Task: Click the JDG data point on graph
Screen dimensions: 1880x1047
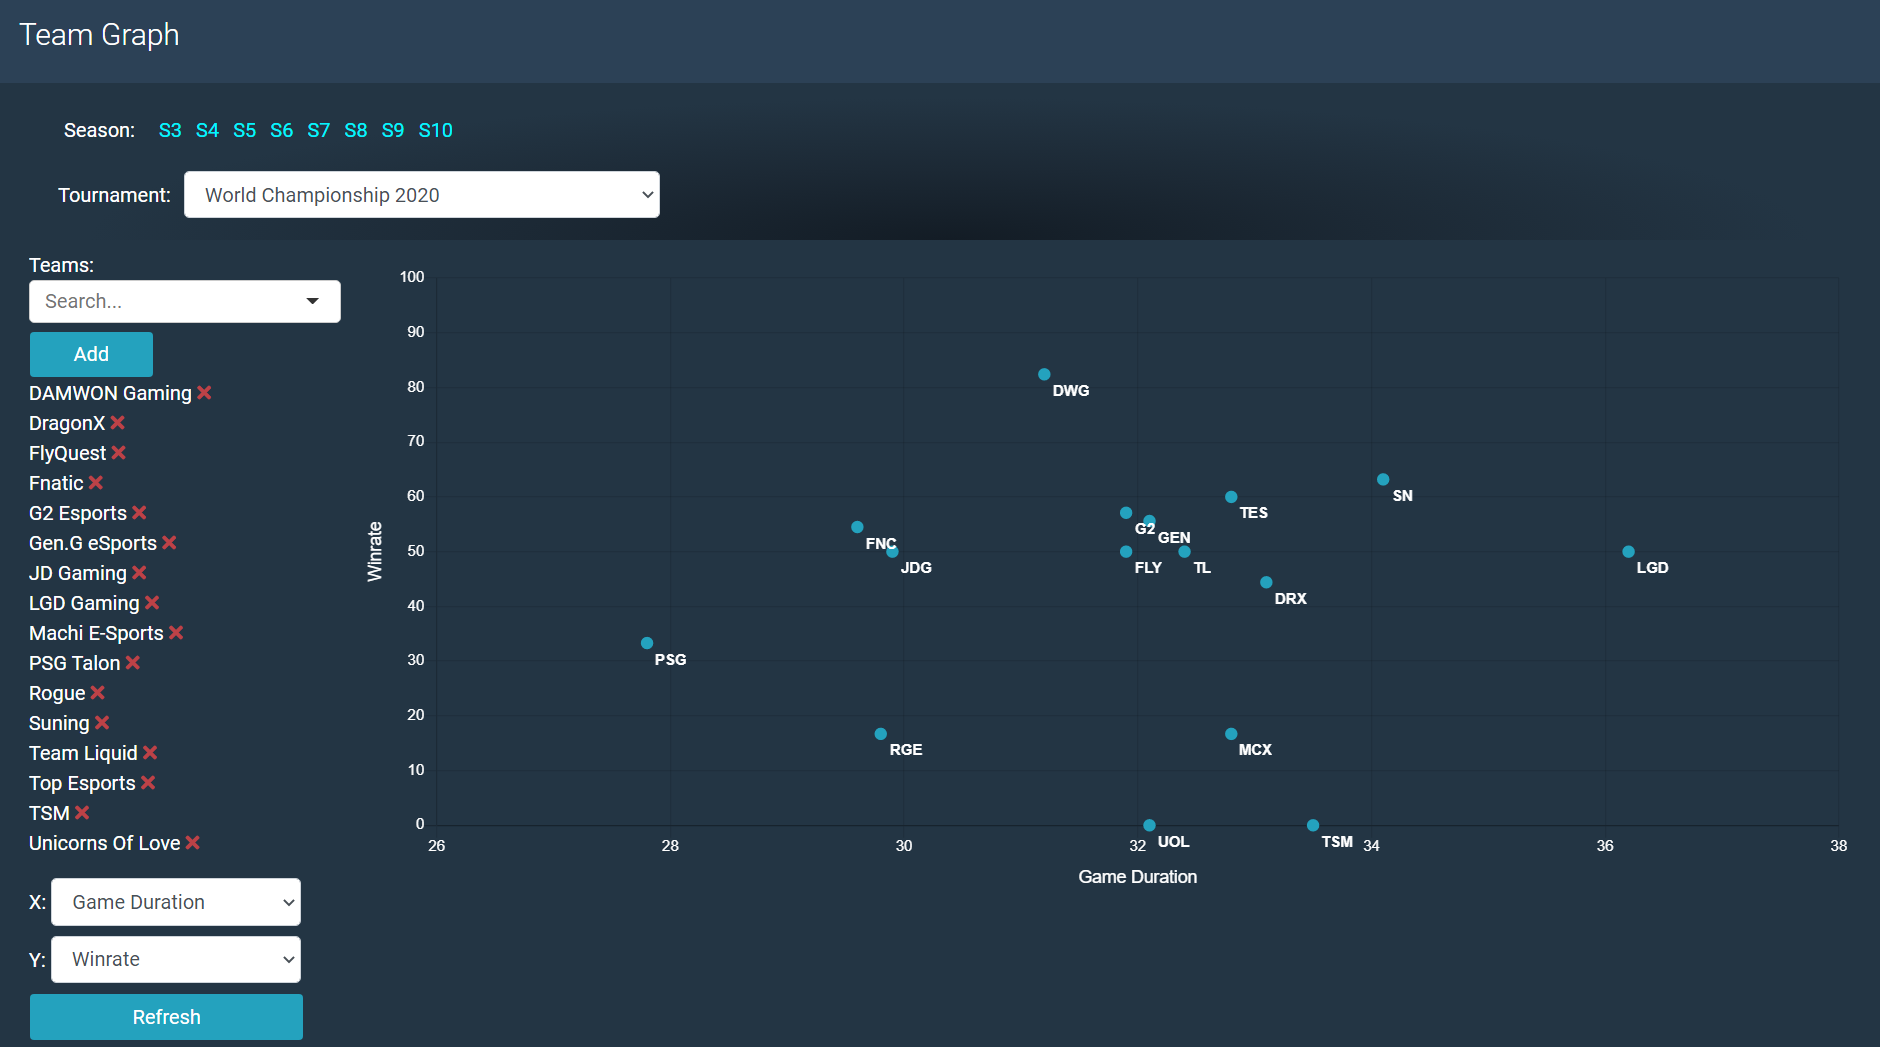Action: point(892,551)
